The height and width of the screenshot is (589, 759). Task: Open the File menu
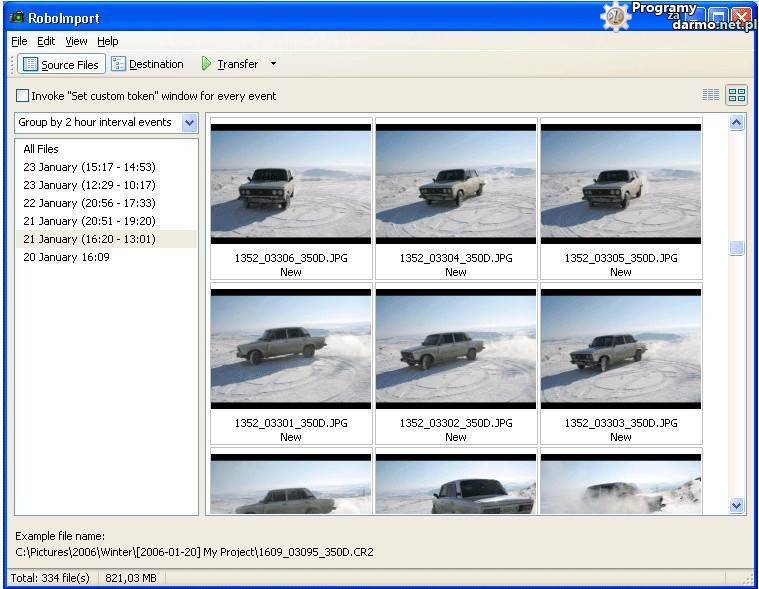pyautogui.click(x=19, y=41)
